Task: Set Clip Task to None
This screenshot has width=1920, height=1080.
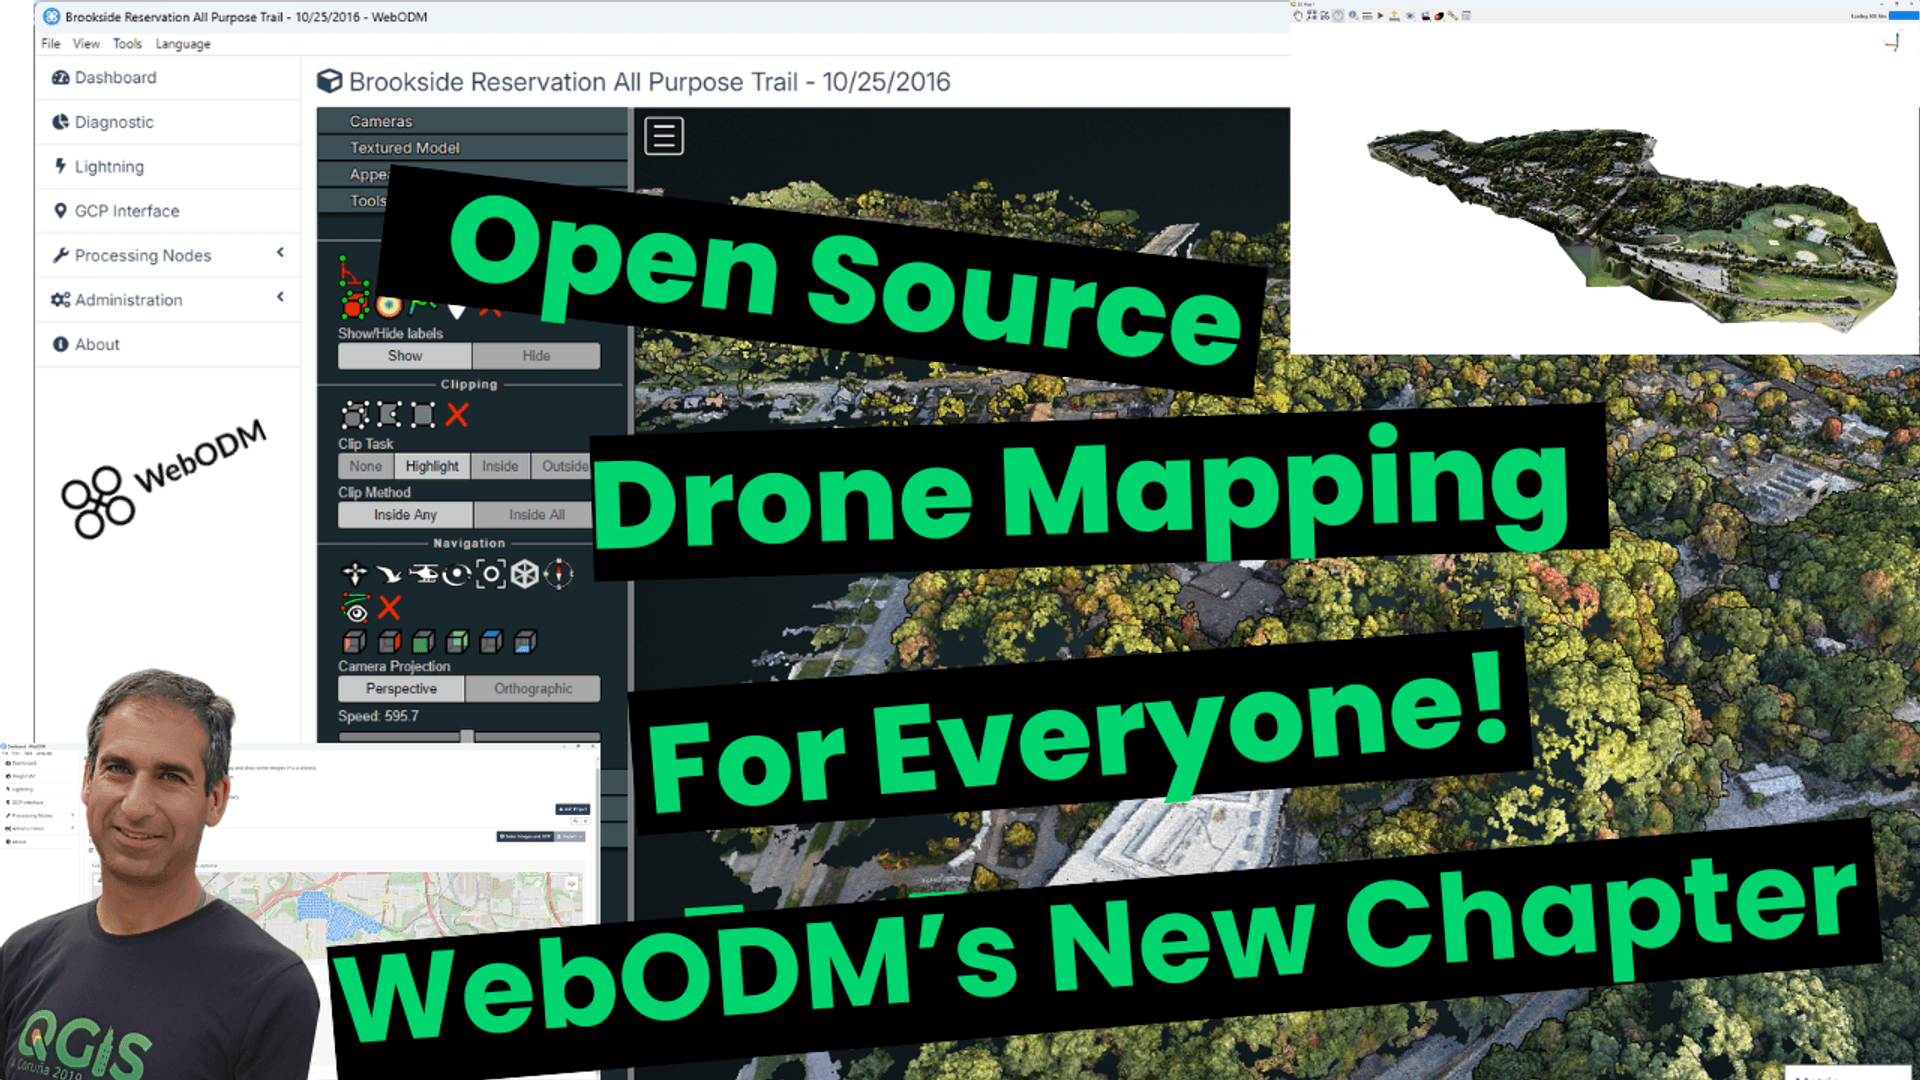Action: [366, 466]
